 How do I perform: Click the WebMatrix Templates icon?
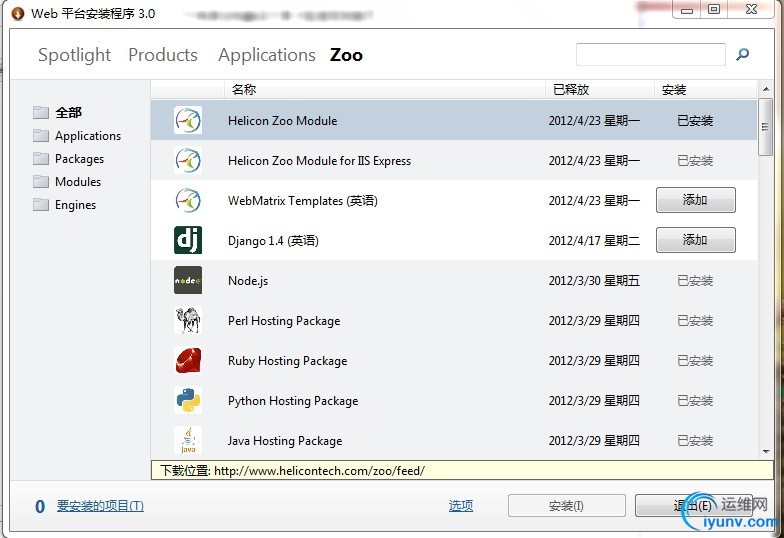pos(187,200)
